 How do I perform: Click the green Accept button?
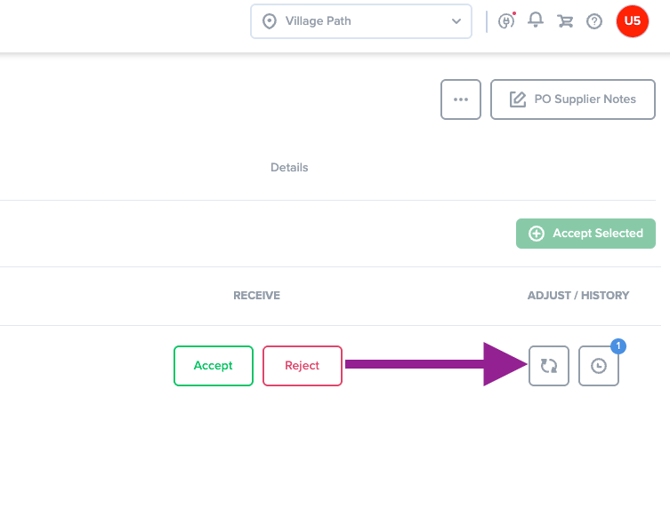213,366
